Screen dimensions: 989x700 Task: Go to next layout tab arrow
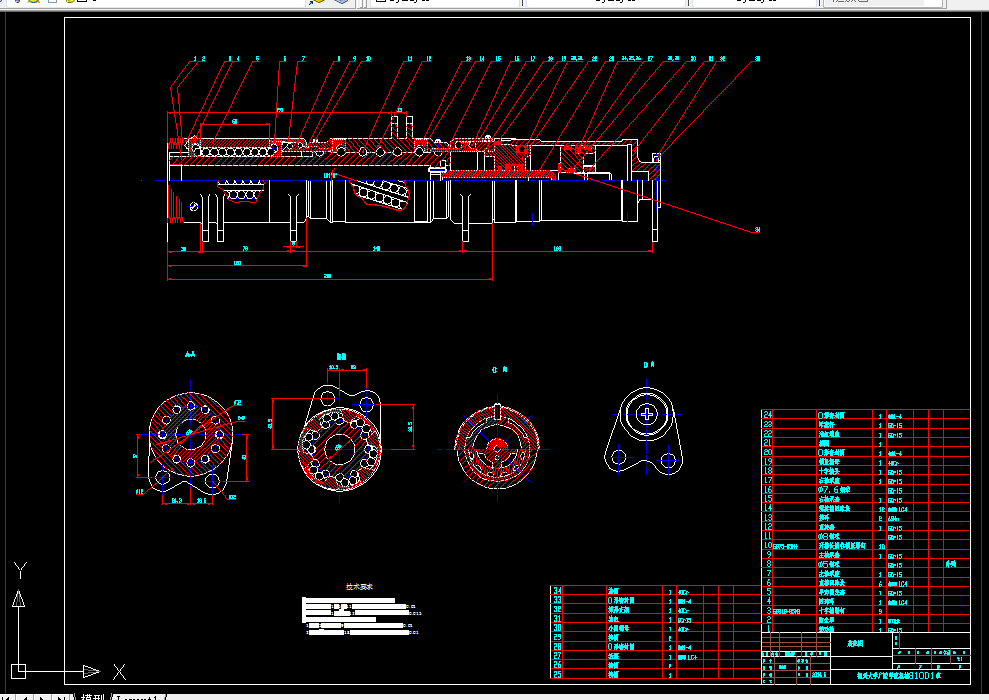(42, 697)
